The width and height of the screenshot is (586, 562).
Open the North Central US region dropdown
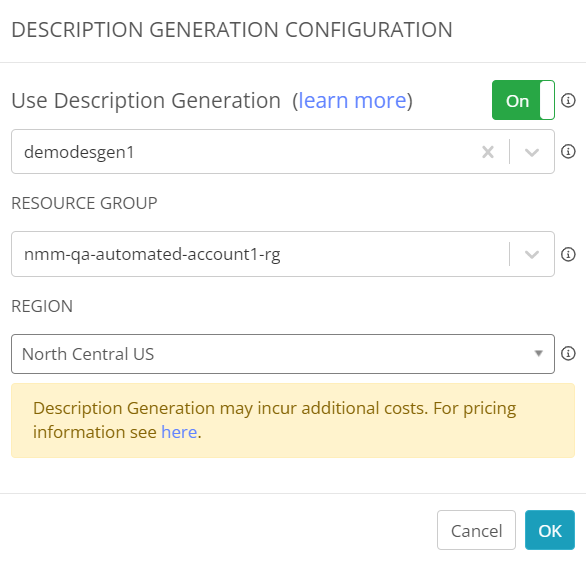tap(283, 354)
